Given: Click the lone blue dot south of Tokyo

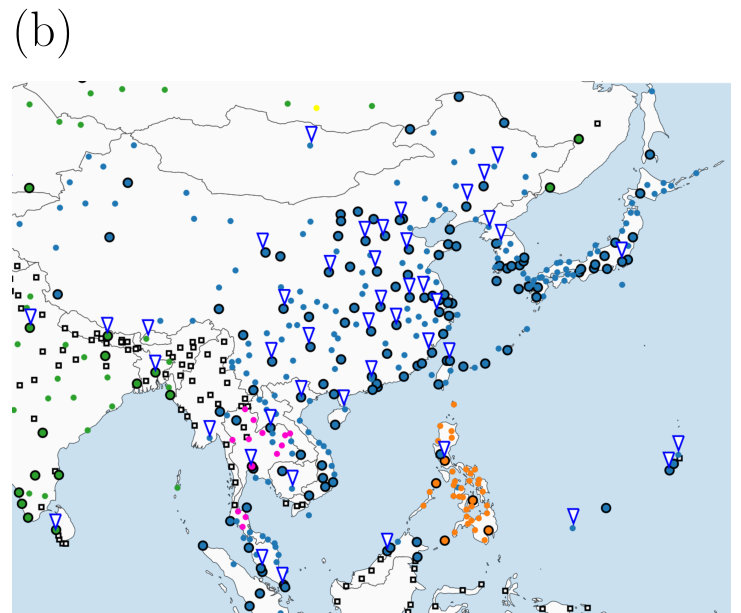Looking at the screenshot, I should (x=622, y=285).
